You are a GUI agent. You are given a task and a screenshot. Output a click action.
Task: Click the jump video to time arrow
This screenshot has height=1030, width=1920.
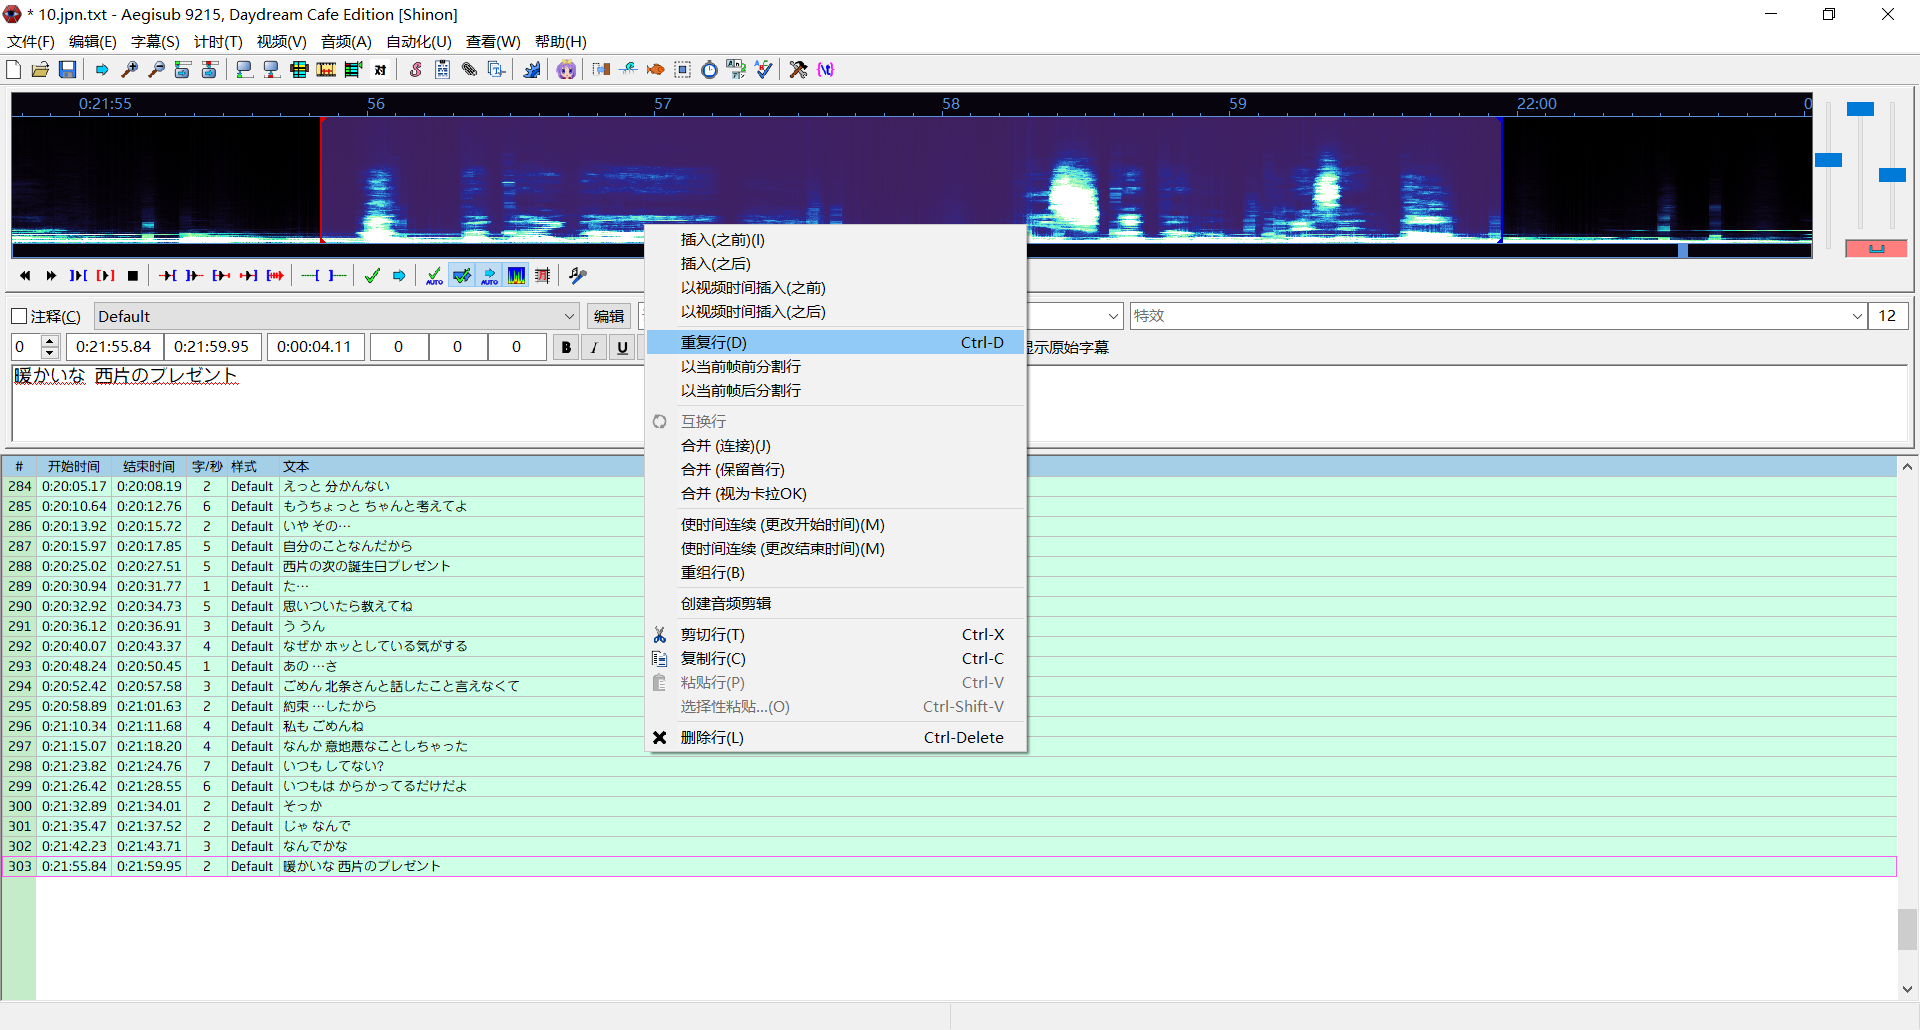click(x=102, y=69)
